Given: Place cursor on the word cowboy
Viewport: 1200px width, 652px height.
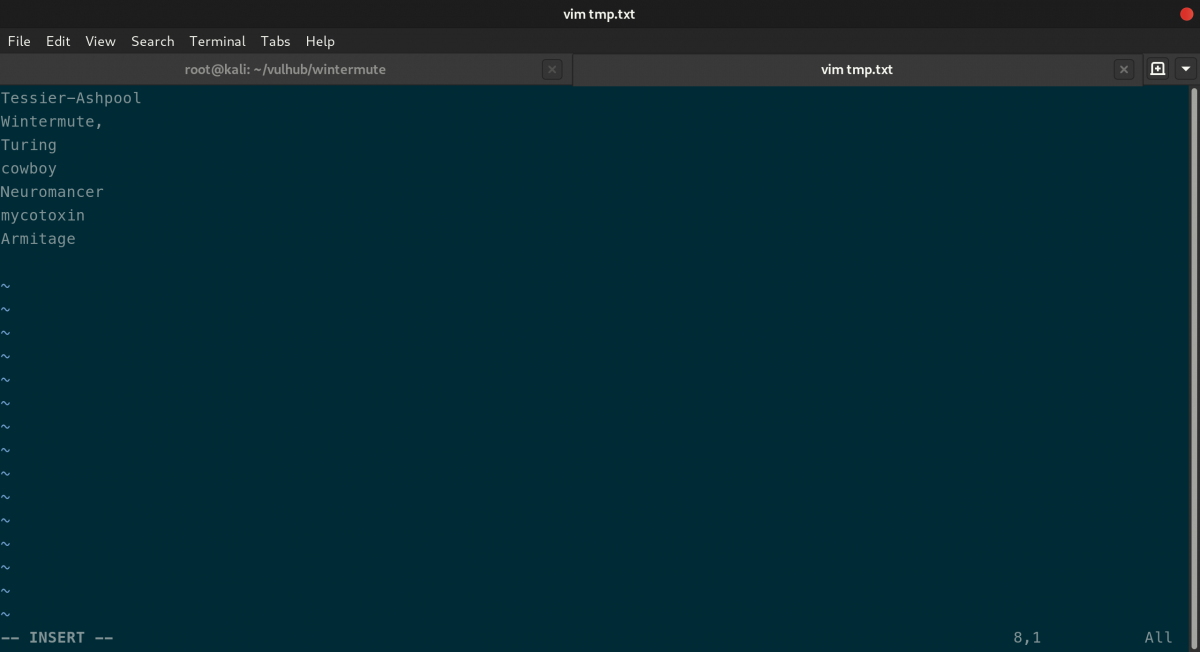Looking at the screenshot, I should coord(29,168).
